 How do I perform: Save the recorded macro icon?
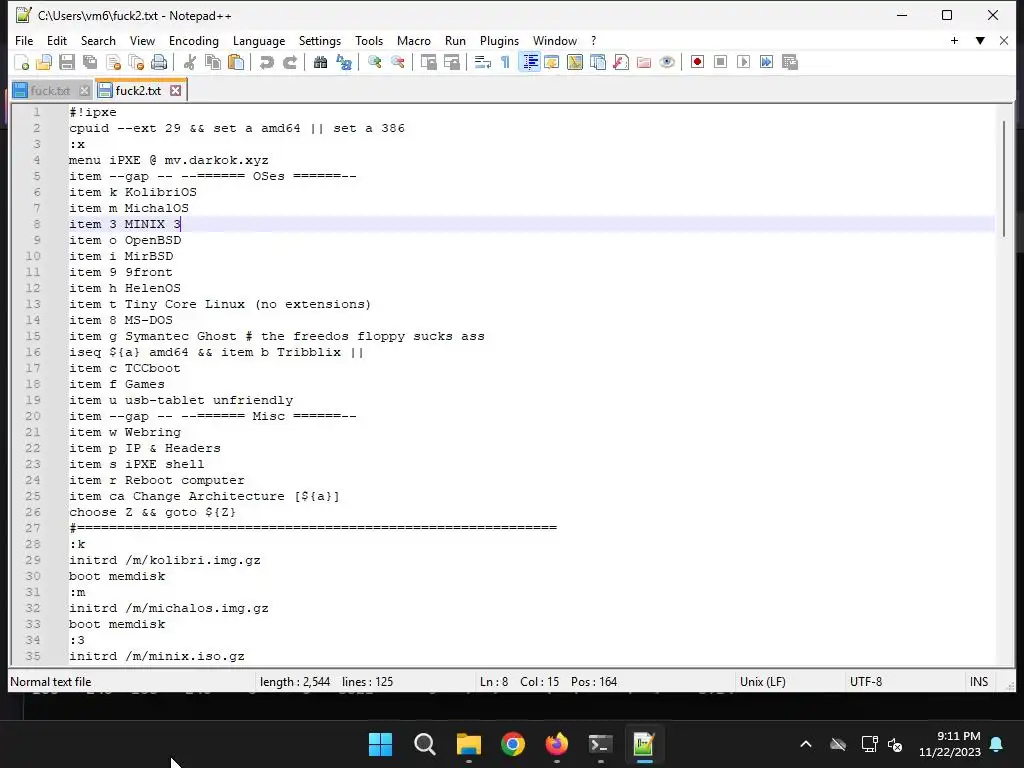[790, 62]
